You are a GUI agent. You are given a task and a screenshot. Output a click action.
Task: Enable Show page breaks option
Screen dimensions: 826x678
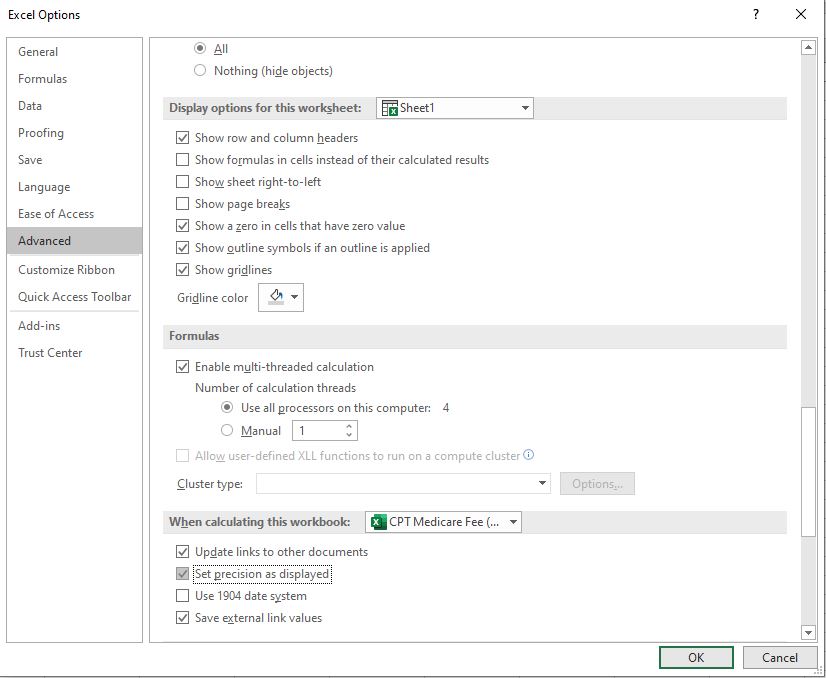(x=182, y=204)
